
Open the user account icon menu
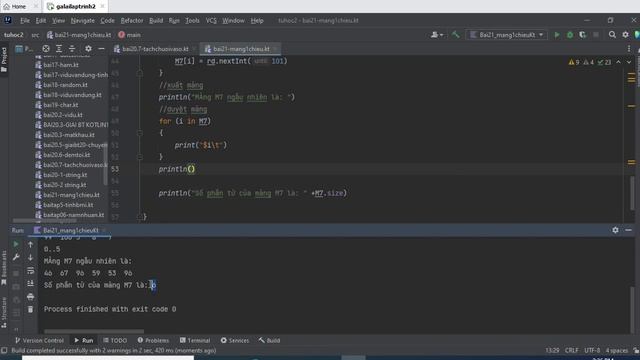(437, 35)
